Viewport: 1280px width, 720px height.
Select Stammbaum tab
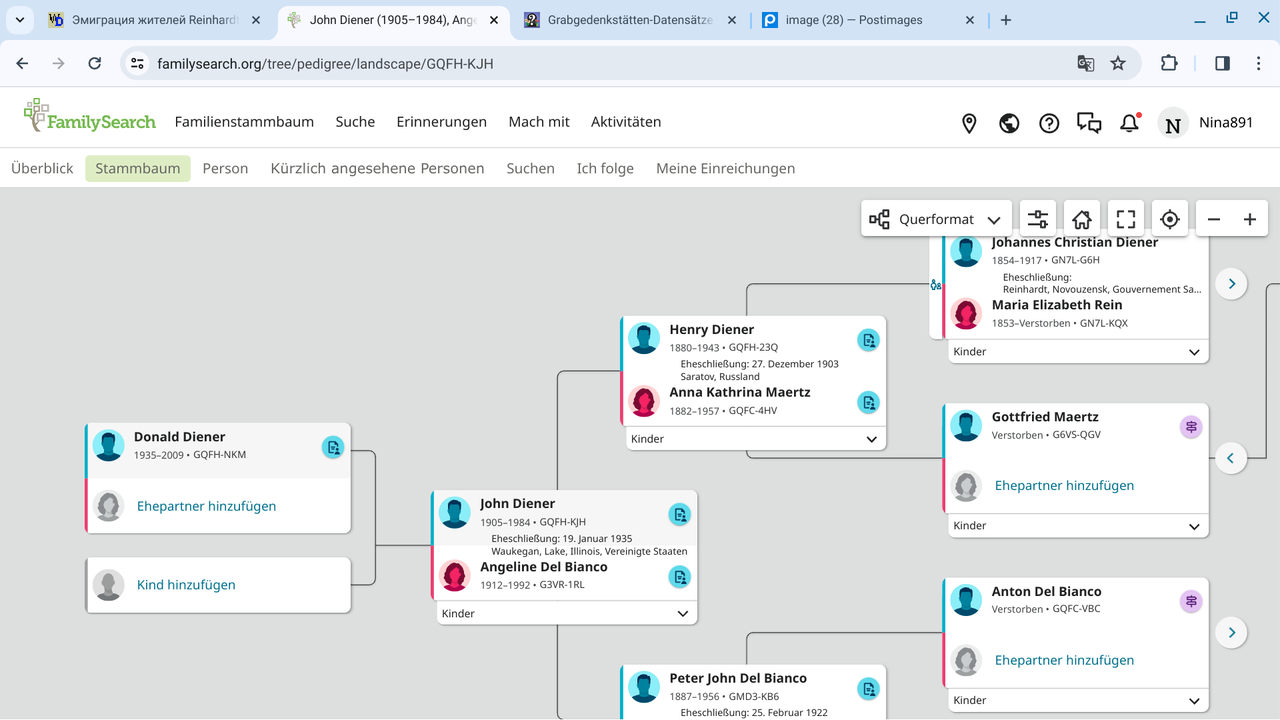pyautogui.click(x=138, y=168)
